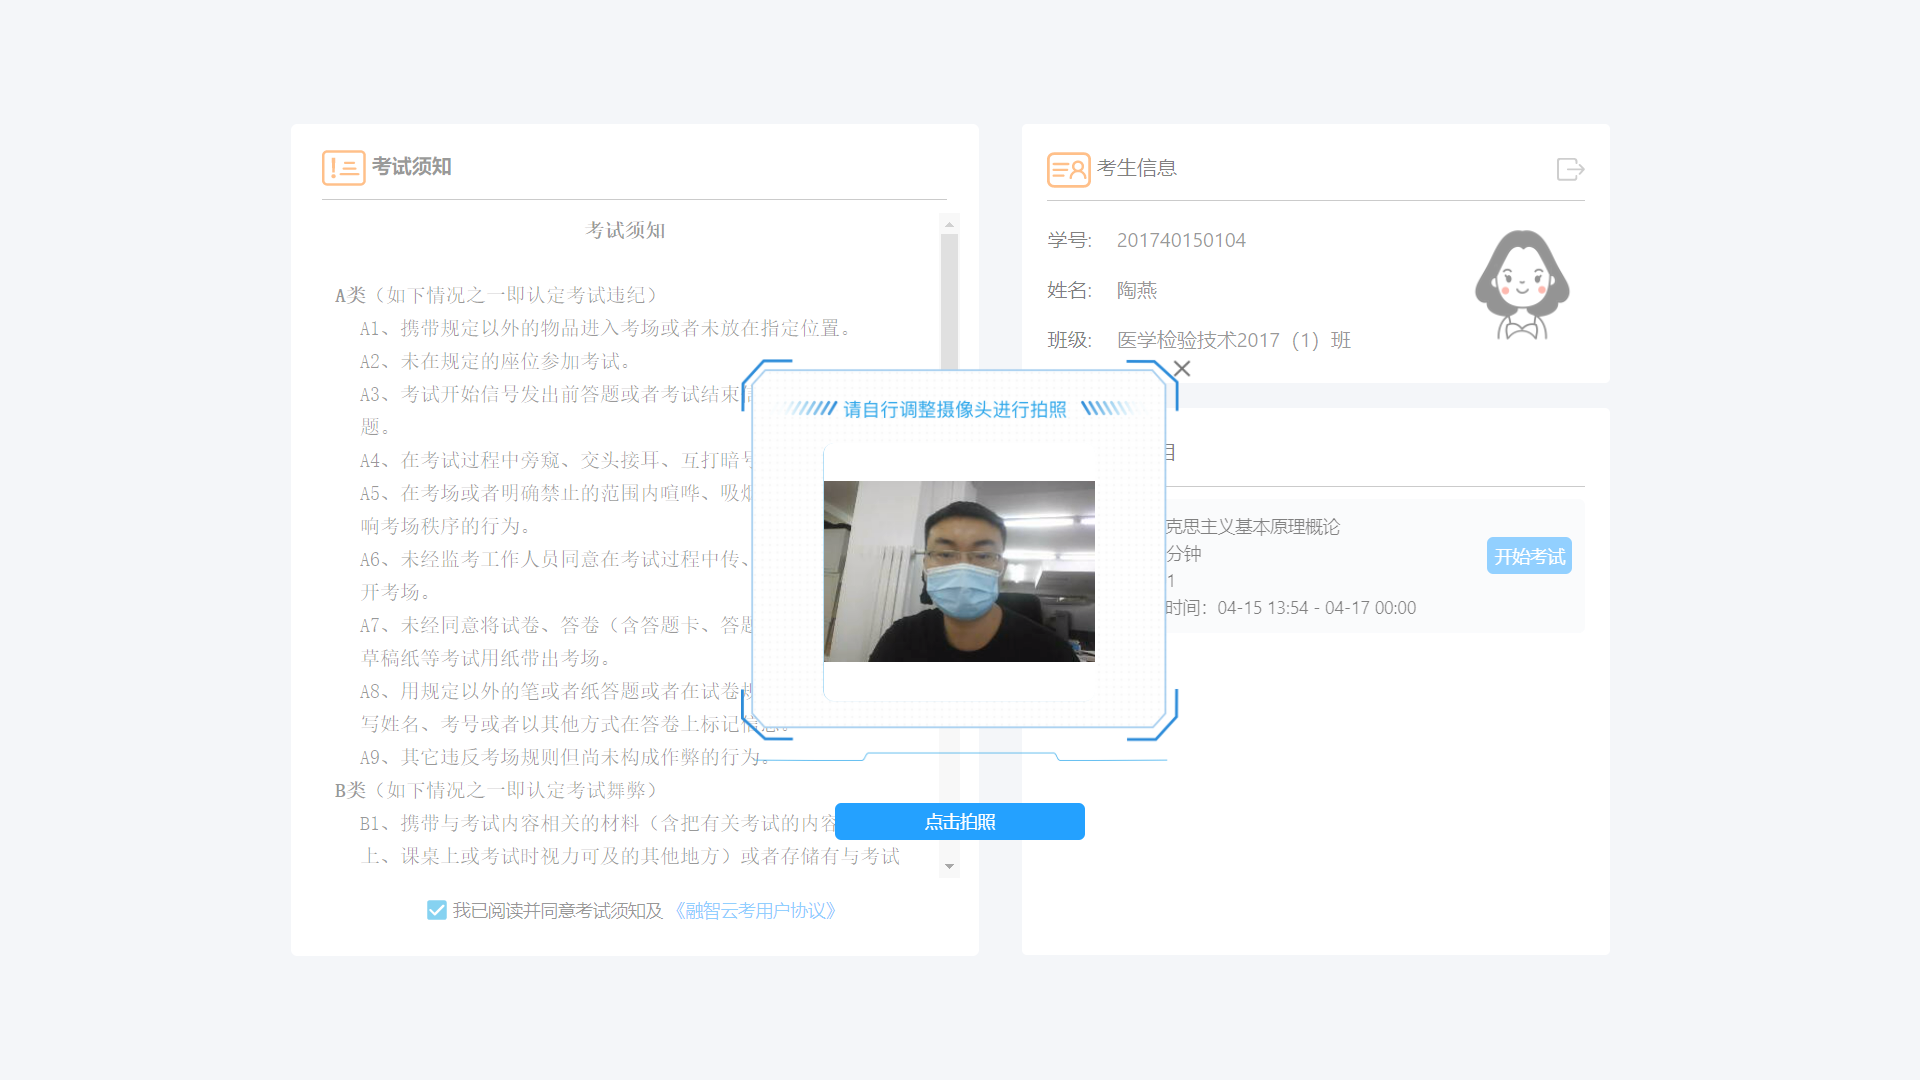This screenshot has width=1920, height=1080.
Task: Open the 融智云考用户协议 link
Action: tap(756, 910)
